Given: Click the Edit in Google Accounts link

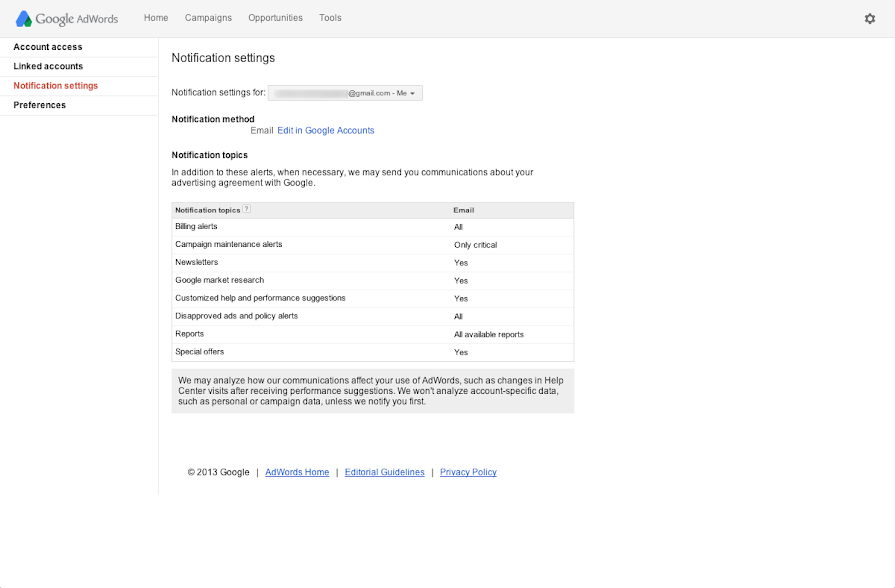Looking at the screenshot, I should tap(326, 131).
